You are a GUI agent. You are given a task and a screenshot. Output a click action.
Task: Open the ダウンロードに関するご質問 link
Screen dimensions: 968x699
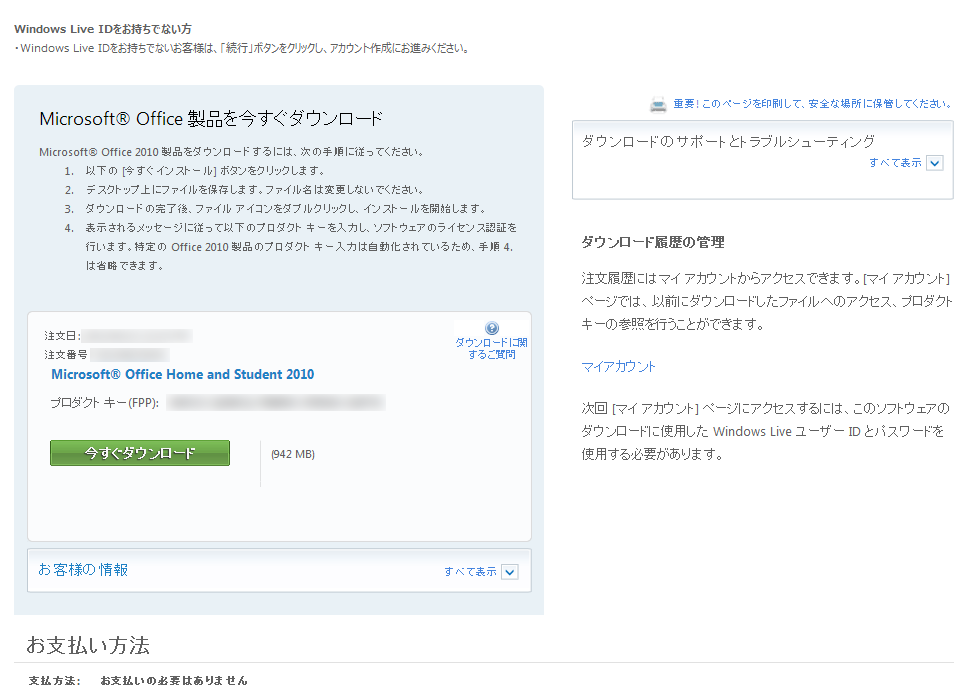[x=491, y=348]
